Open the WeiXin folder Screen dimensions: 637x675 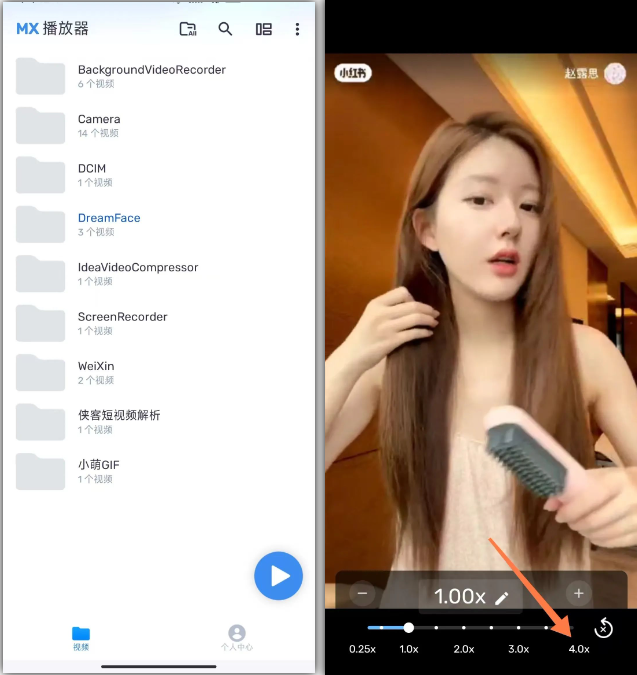(159, 373)
